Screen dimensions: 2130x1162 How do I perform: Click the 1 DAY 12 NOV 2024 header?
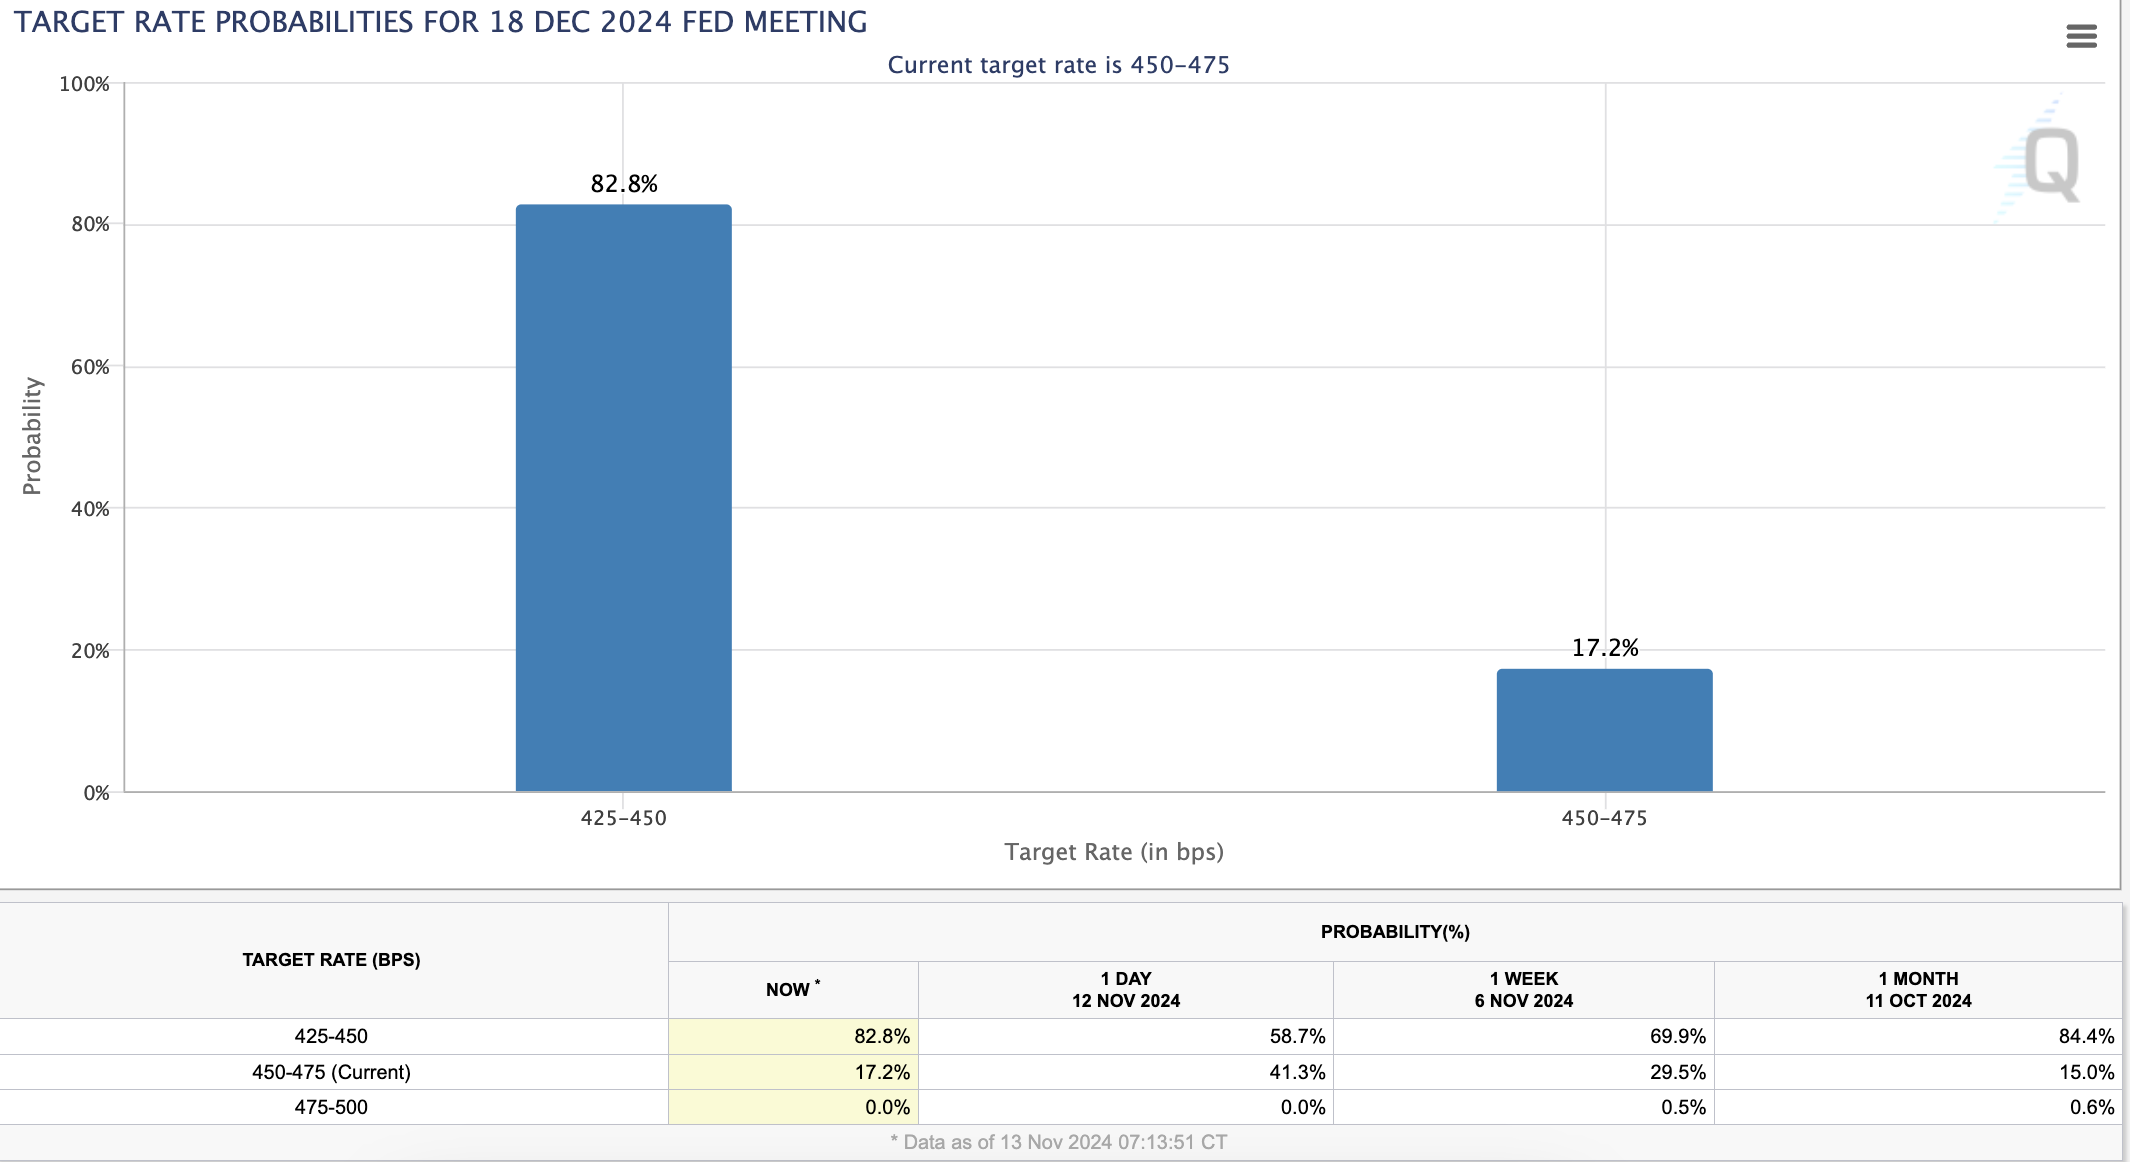(x=1125, y=989)
